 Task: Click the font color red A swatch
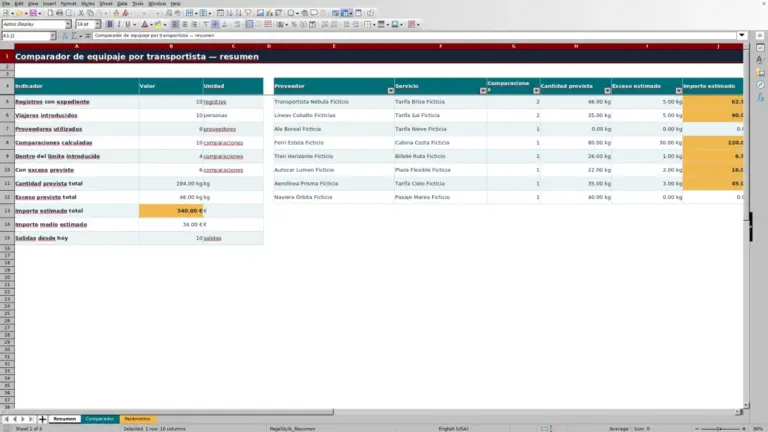point(144,24)
